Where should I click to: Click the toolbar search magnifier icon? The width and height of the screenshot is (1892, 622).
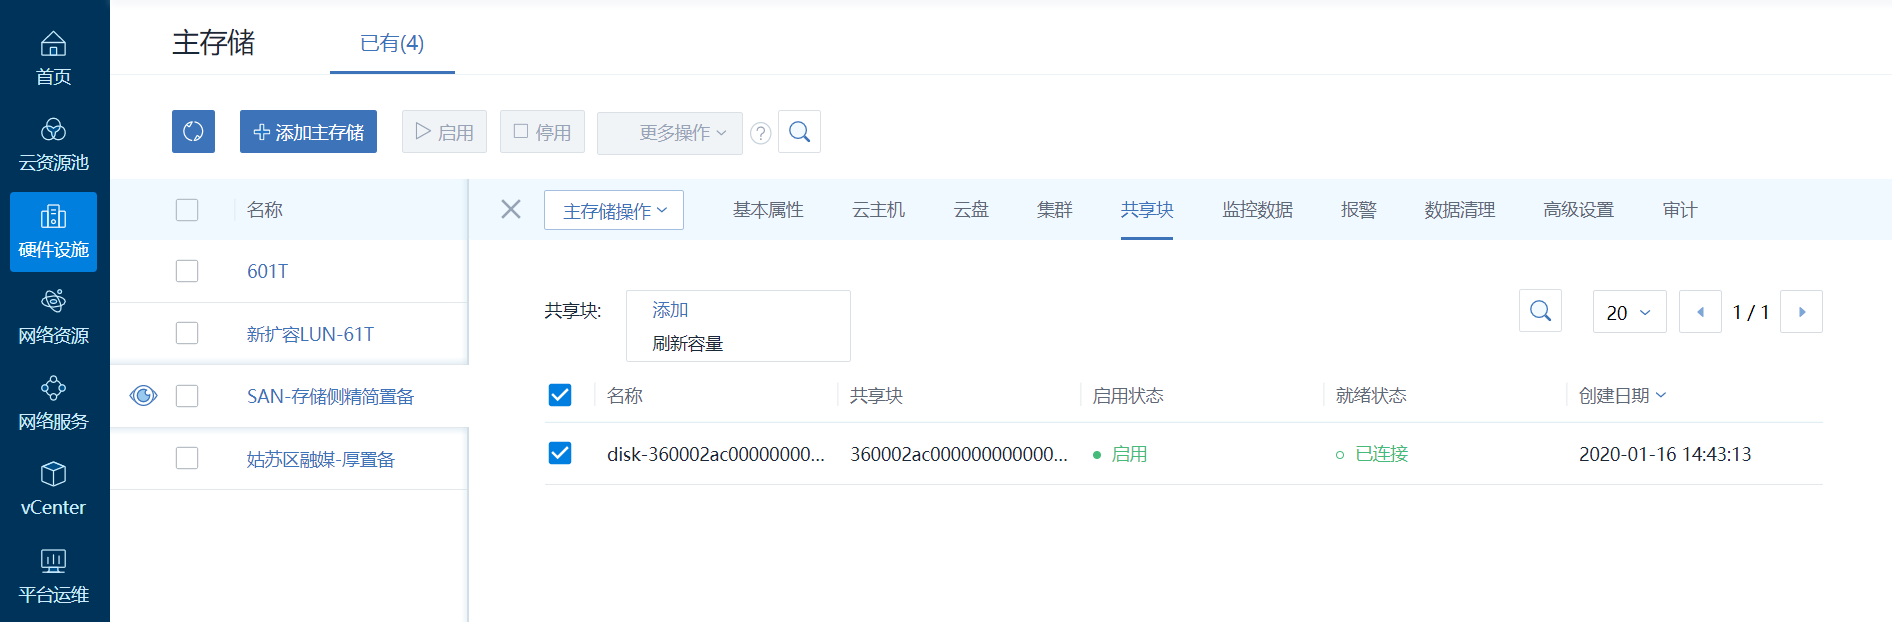tap(799, 131)
